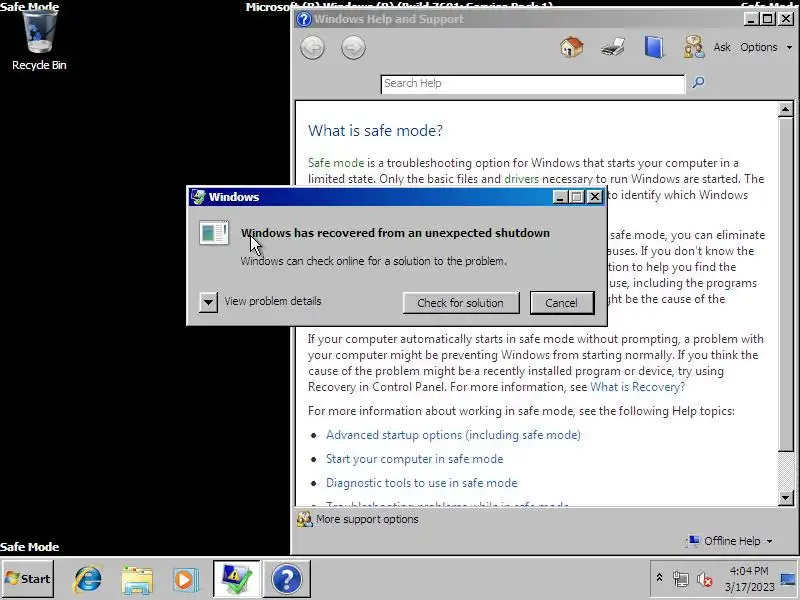This screenshot has height=600, width=800.
Task: Open Start your computer in safe mode topic
Action: click(414, 459)
